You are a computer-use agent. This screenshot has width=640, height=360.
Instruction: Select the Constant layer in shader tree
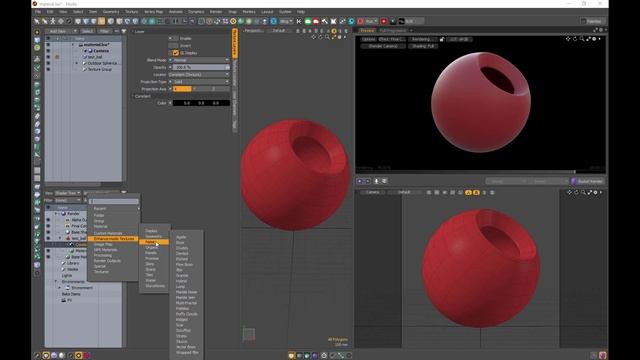[81, 244]
